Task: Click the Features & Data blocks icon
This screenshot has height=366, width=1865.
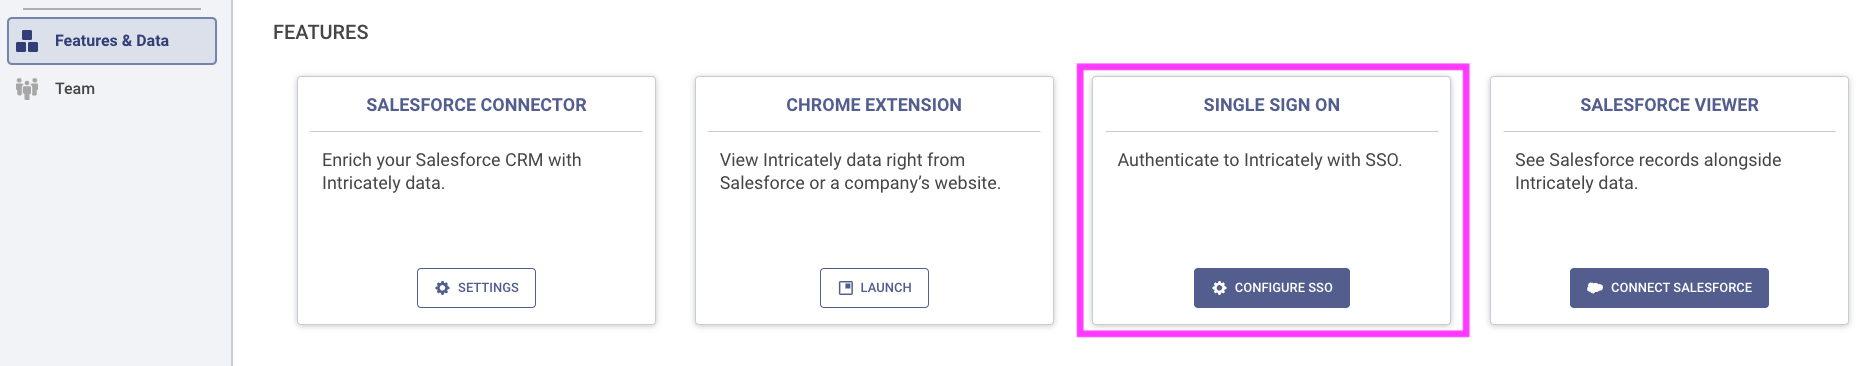Action: [27, 41]
